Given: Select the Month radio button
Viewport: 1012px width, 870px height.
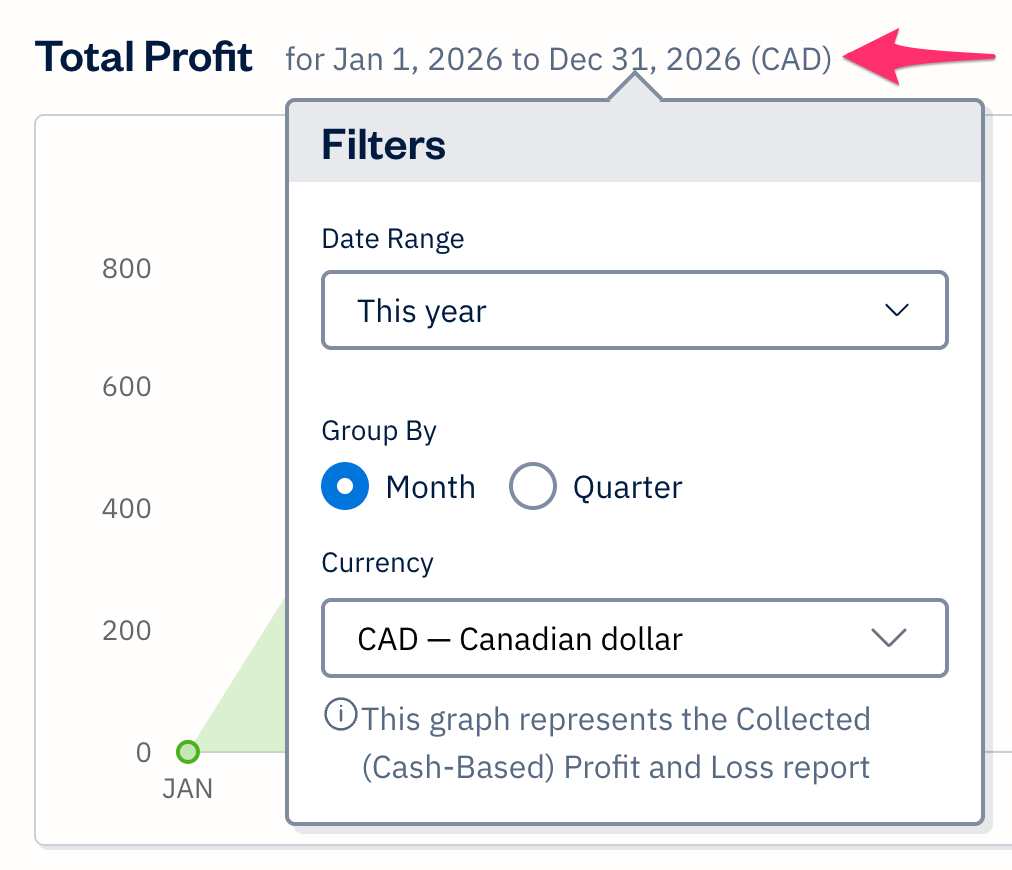Looking at the screenshot, I should [345, 487].
